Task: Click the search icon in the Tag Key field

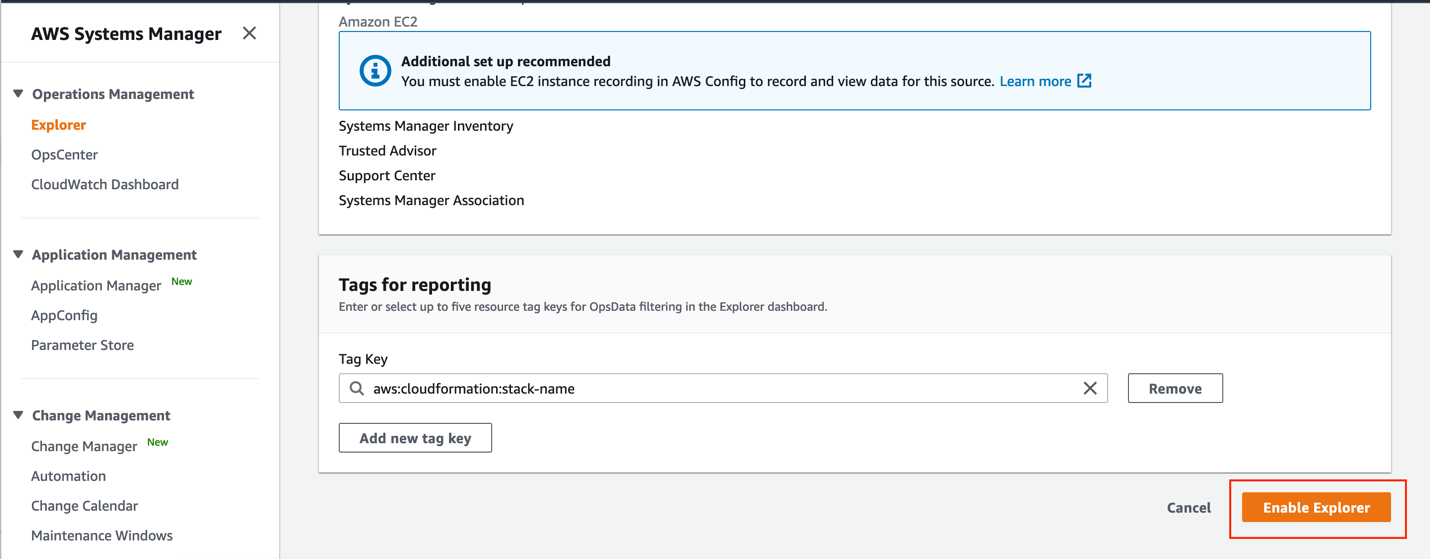Action: click(x=357, y=388)
